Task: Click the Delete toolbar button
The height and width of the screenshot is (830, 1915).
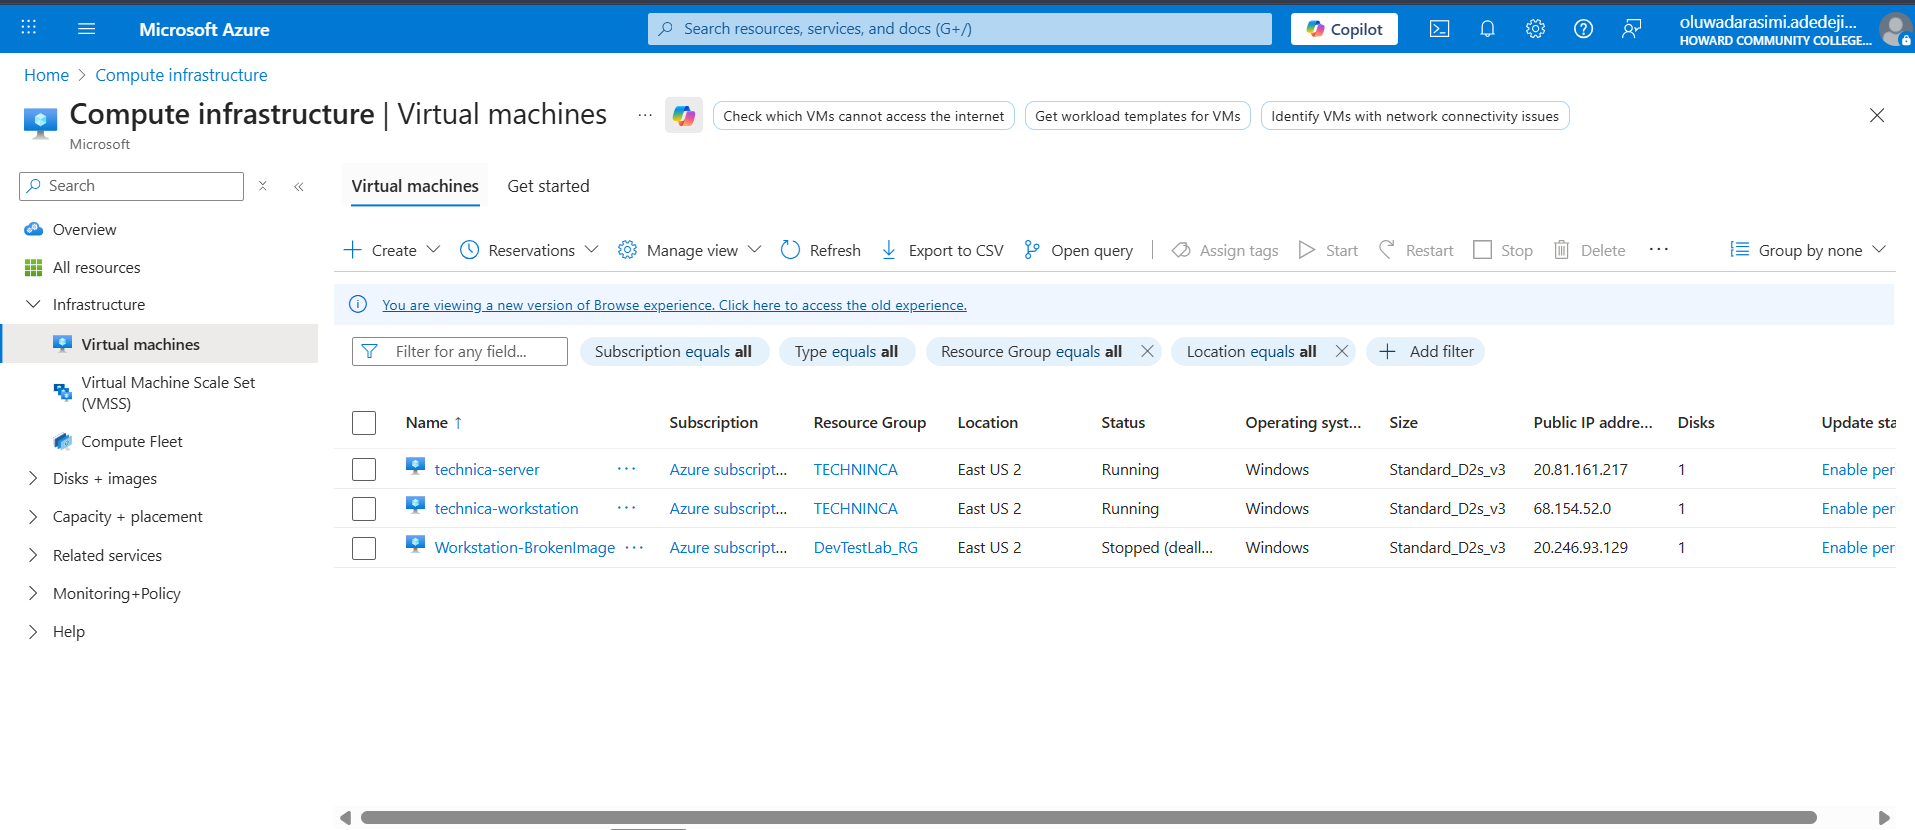Action: pos(1589,250)
